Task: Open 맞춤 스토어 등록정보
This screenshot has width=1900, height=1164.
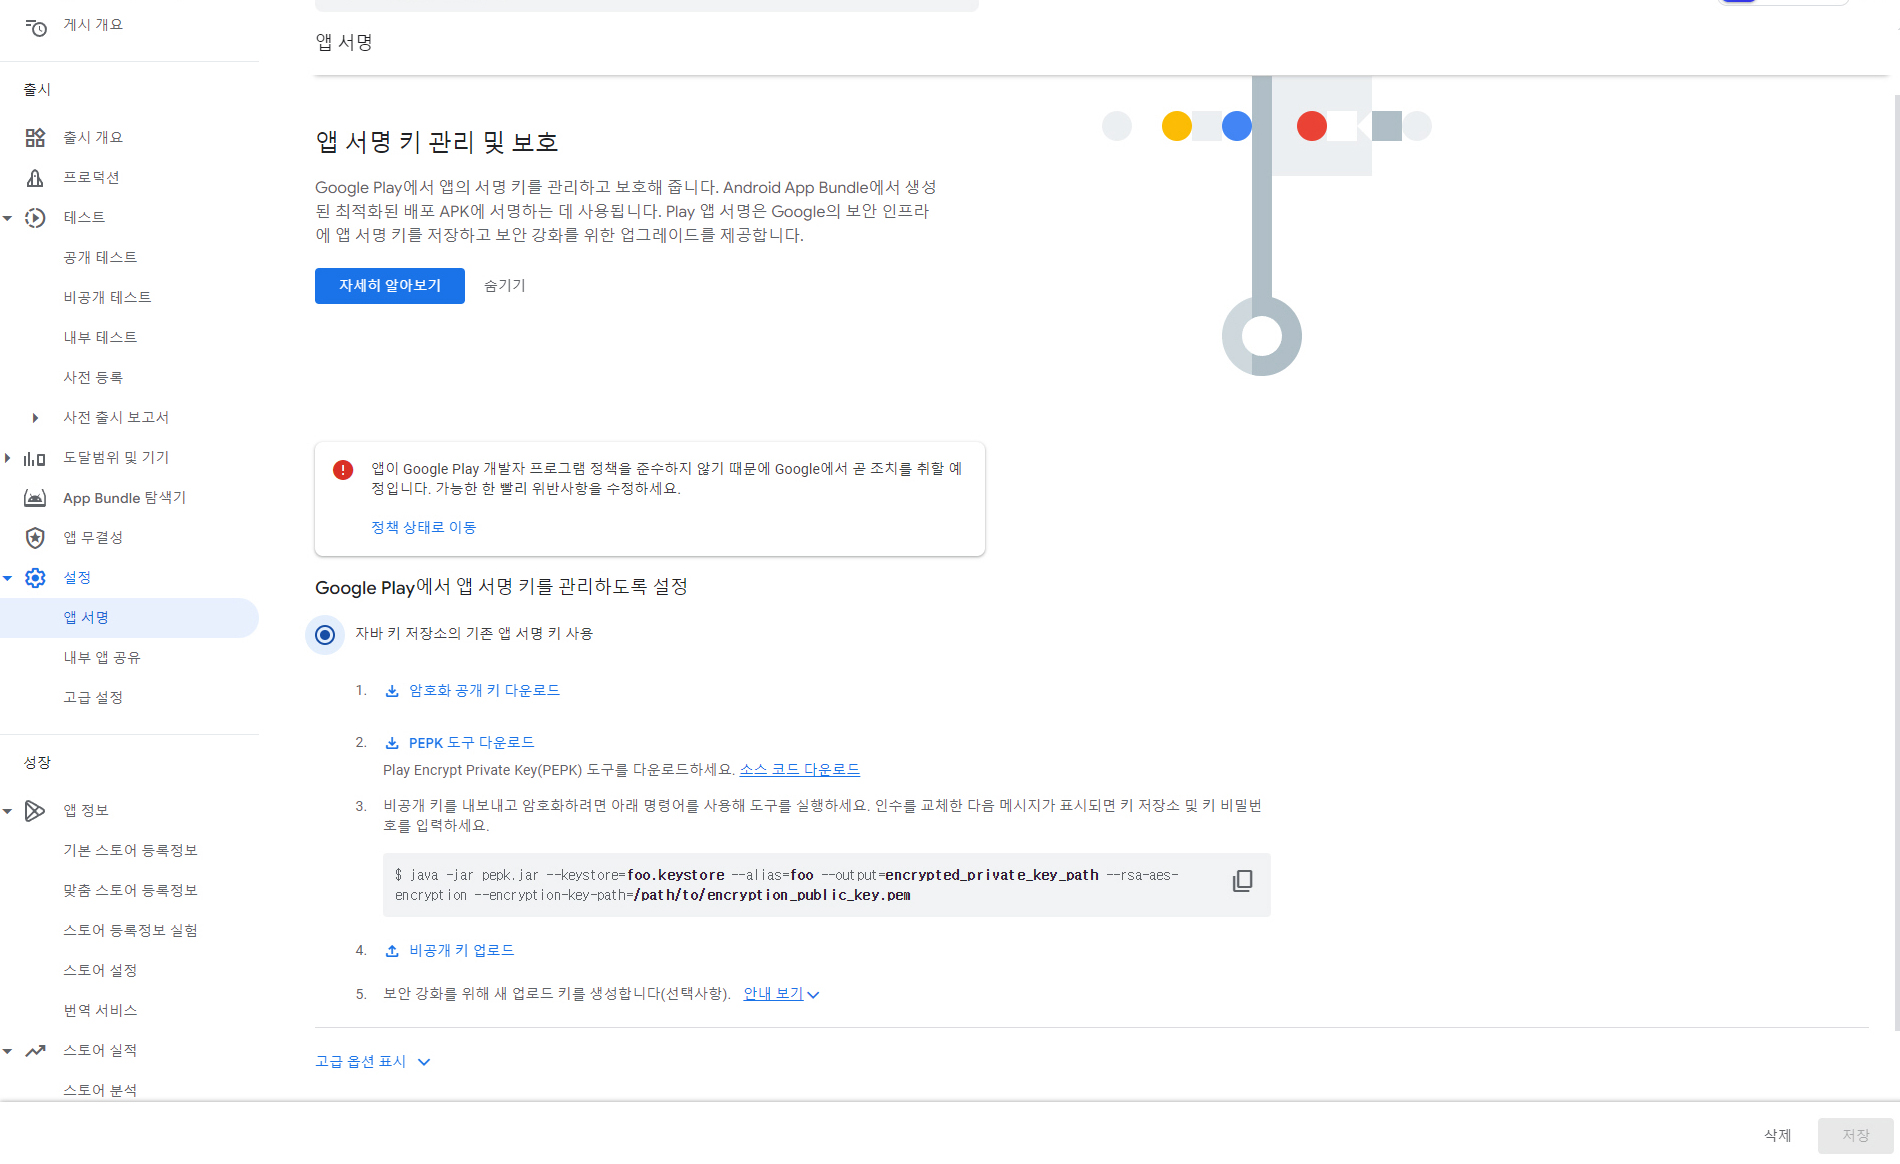Action: click(x=129, y=890)
